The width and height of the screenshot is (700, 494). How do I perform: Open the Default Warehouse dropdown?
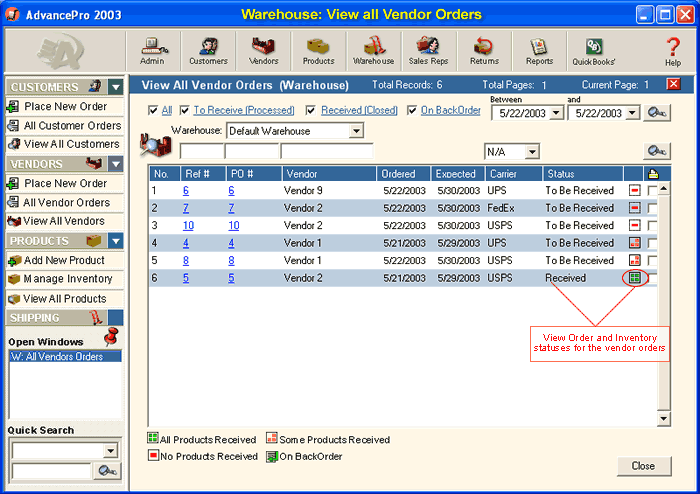356,131
